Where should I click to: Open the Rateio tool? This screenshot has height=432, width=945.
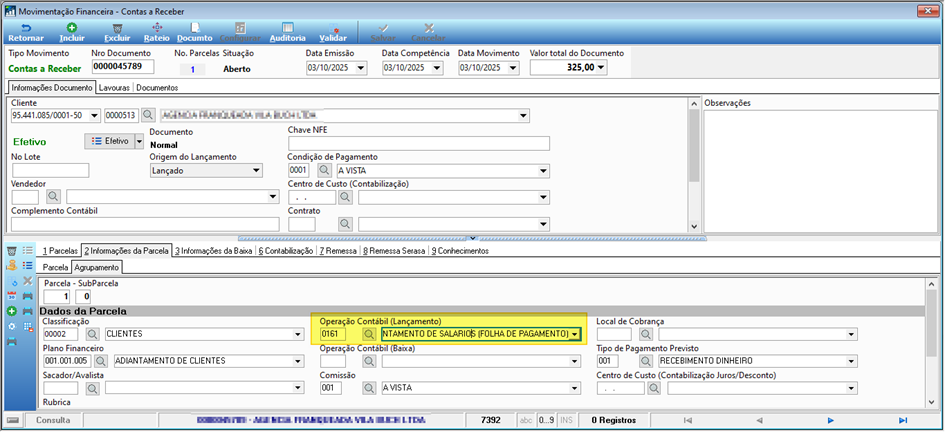pyautogui.click(x=156, y=32)
